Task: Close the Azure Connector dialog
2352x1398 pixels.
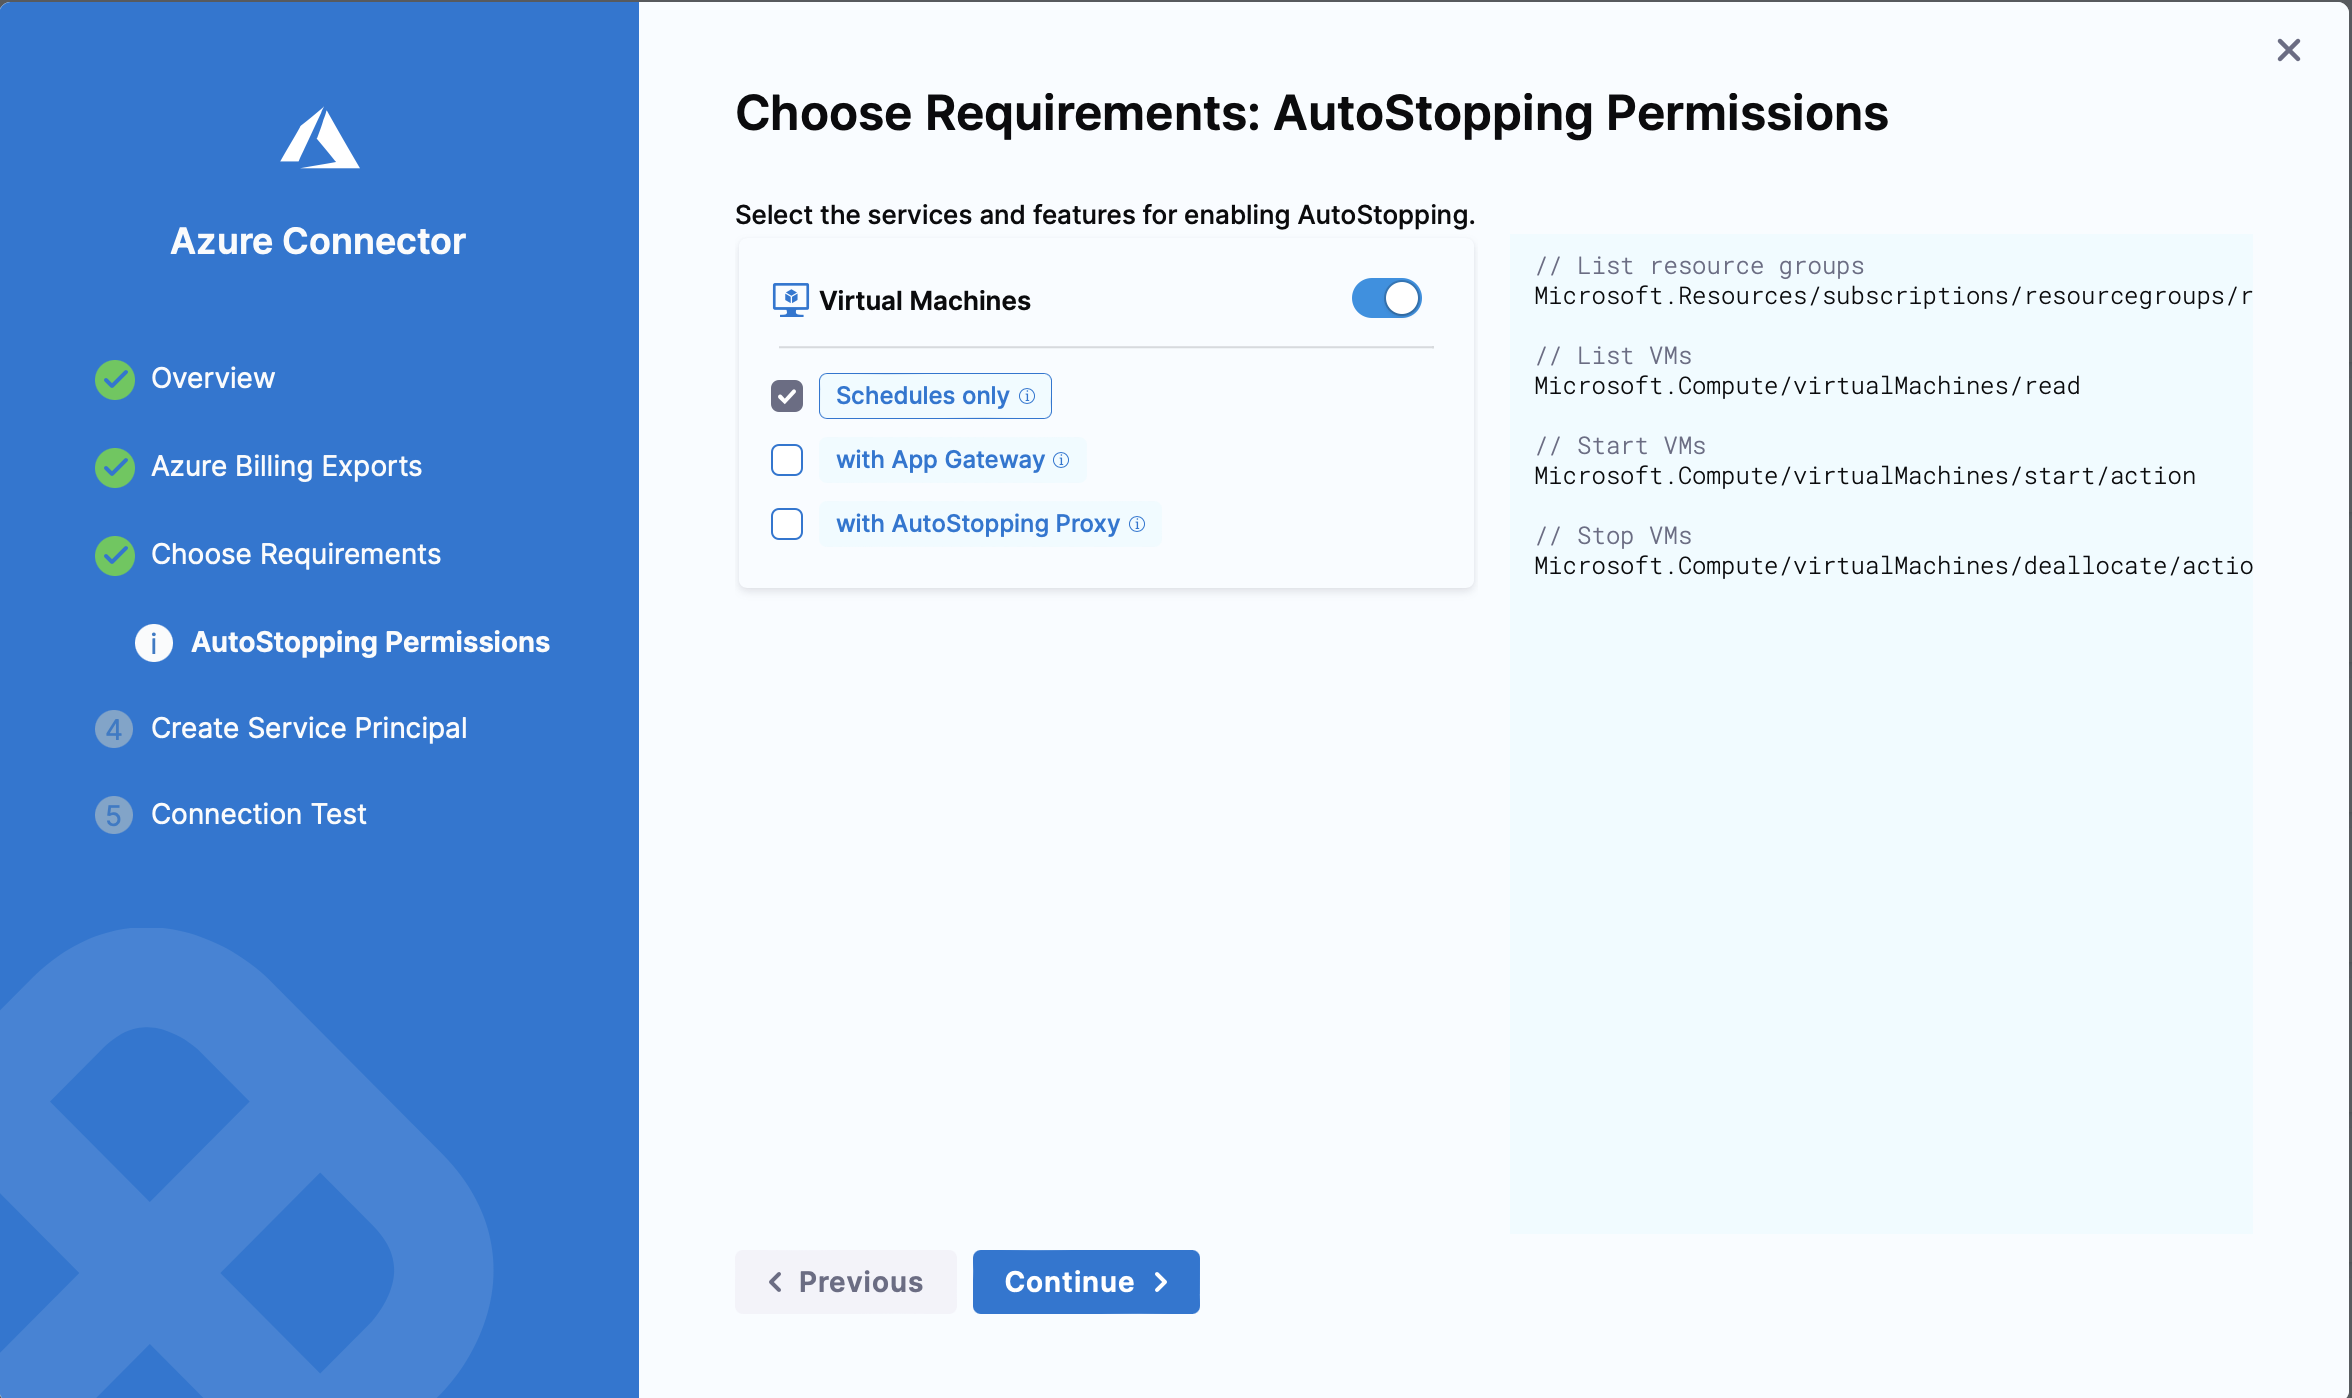Action: tap(2288, 50)
